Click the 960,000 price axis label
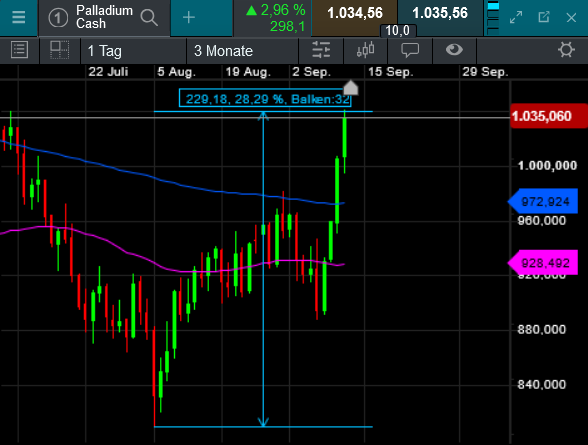The image size is (588, 445). [x=542, y=220]
